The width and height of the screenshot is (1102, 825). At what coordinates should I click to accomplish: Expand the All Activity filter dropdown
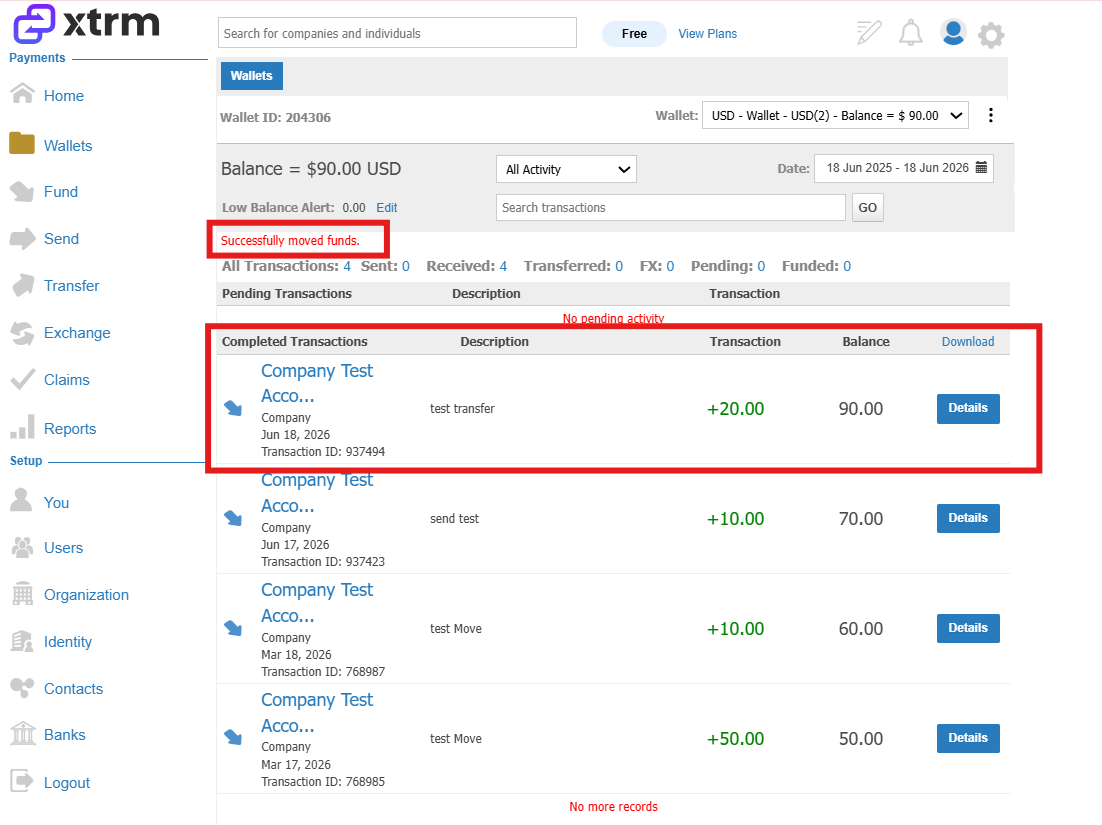566,169
